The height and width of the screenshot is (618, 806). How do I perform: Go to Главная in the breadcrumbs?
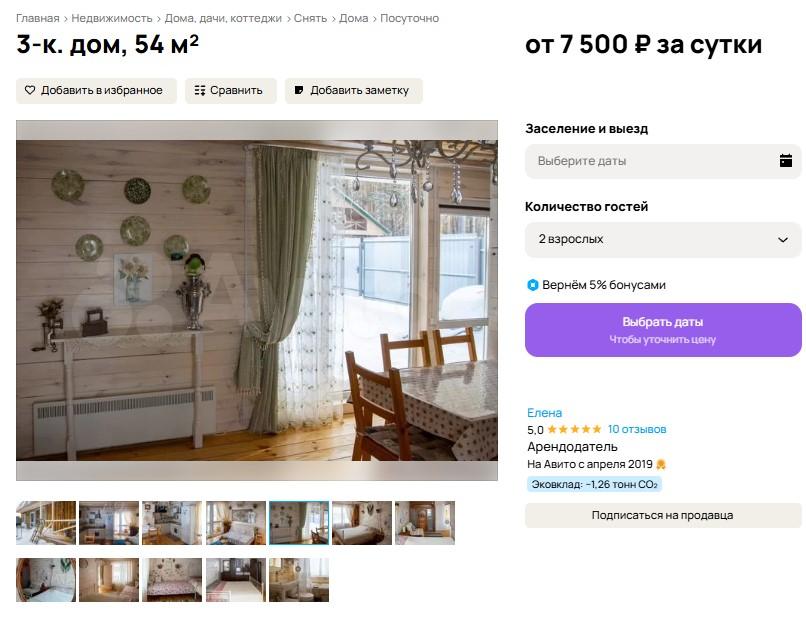(x=38, y=19)
